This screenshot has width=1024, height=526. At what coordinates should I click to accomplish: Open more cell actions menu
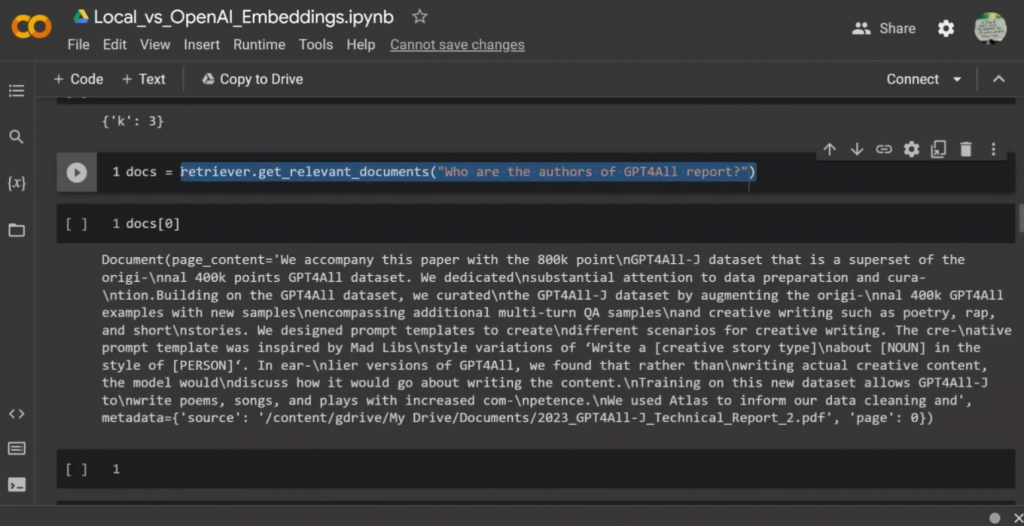tap(993, 149)
